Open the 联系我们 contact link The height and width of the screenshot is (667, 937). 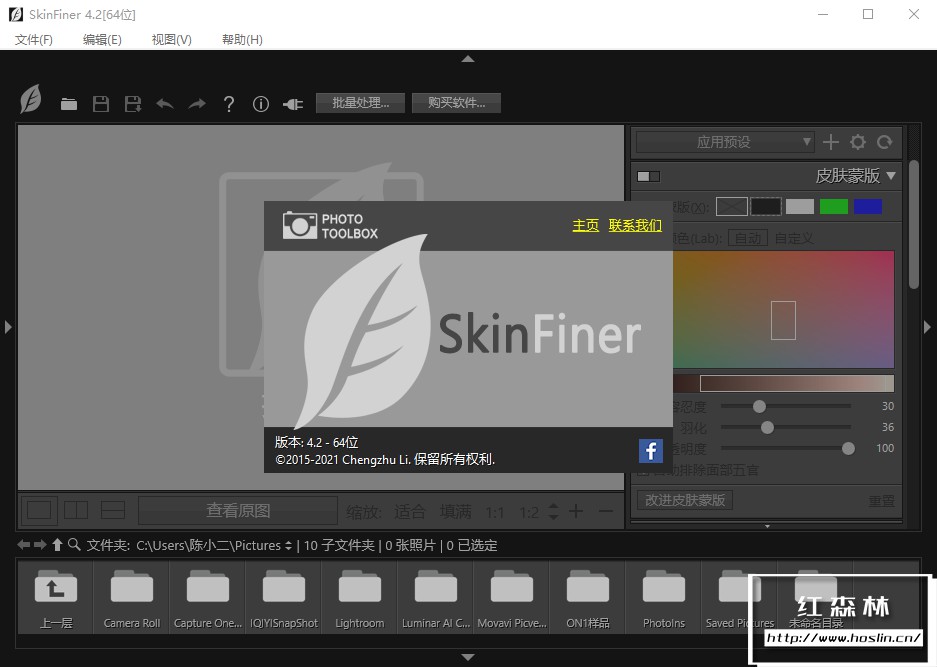click(635, 225)
